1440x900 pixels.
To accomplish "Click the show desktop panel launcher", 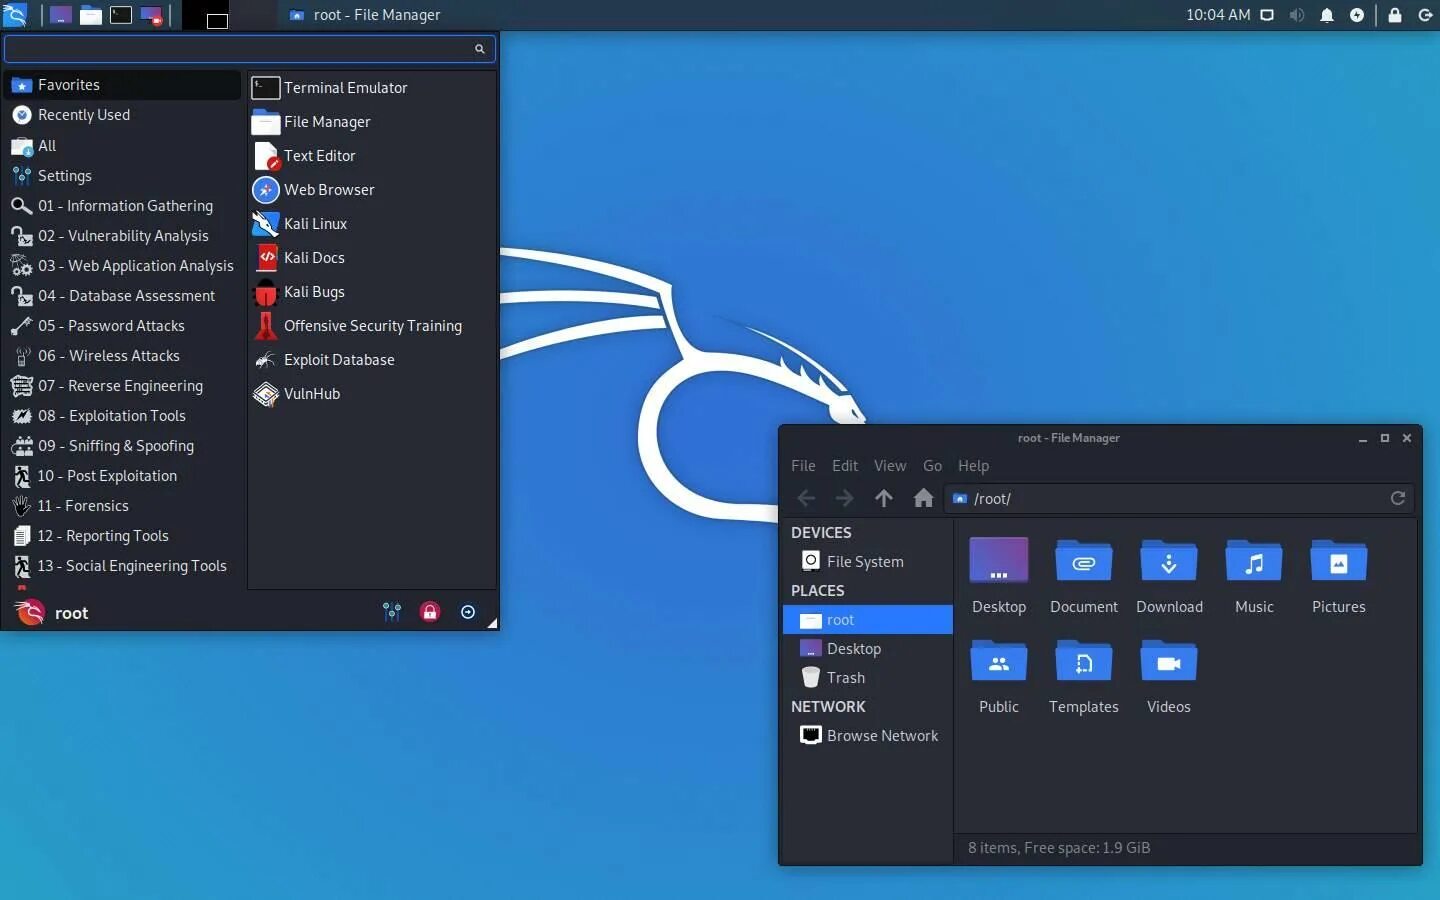I will coord(61,15).
